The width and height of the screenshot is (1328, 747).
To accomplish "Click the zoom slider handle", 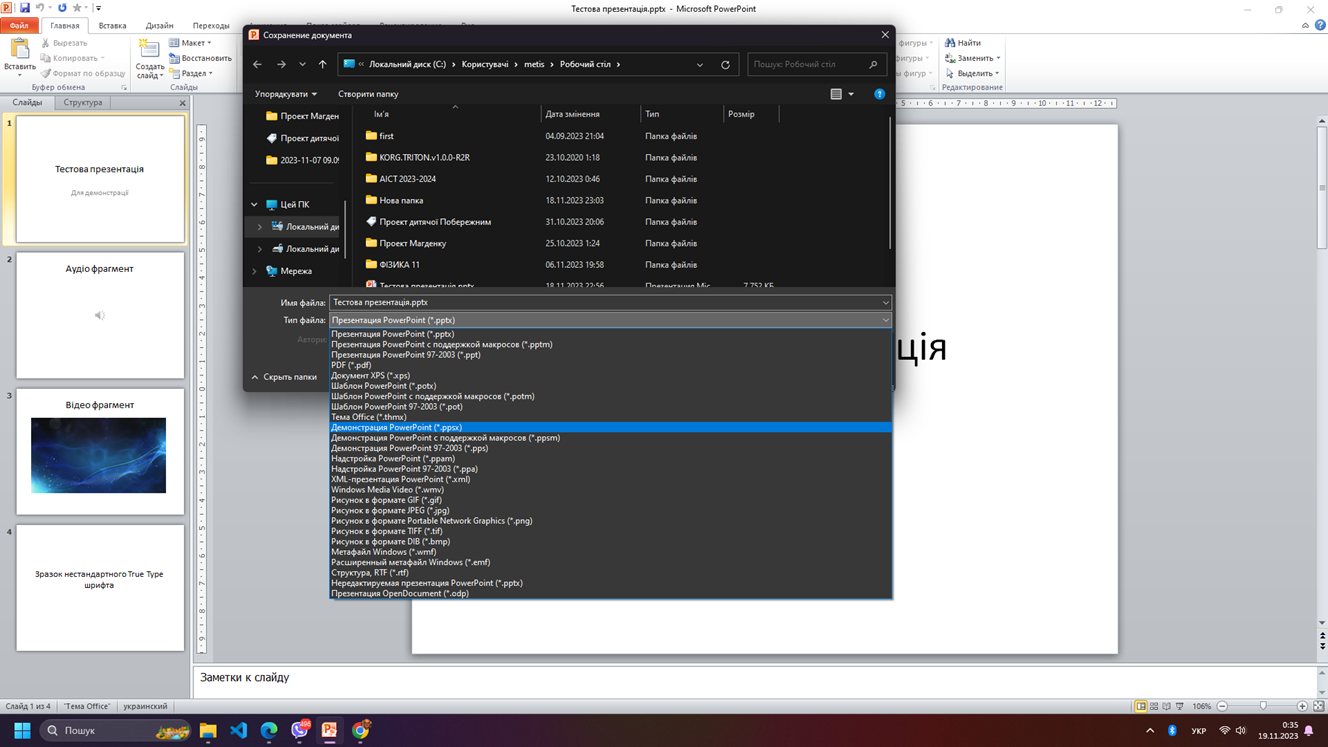I will (1263, 706).
